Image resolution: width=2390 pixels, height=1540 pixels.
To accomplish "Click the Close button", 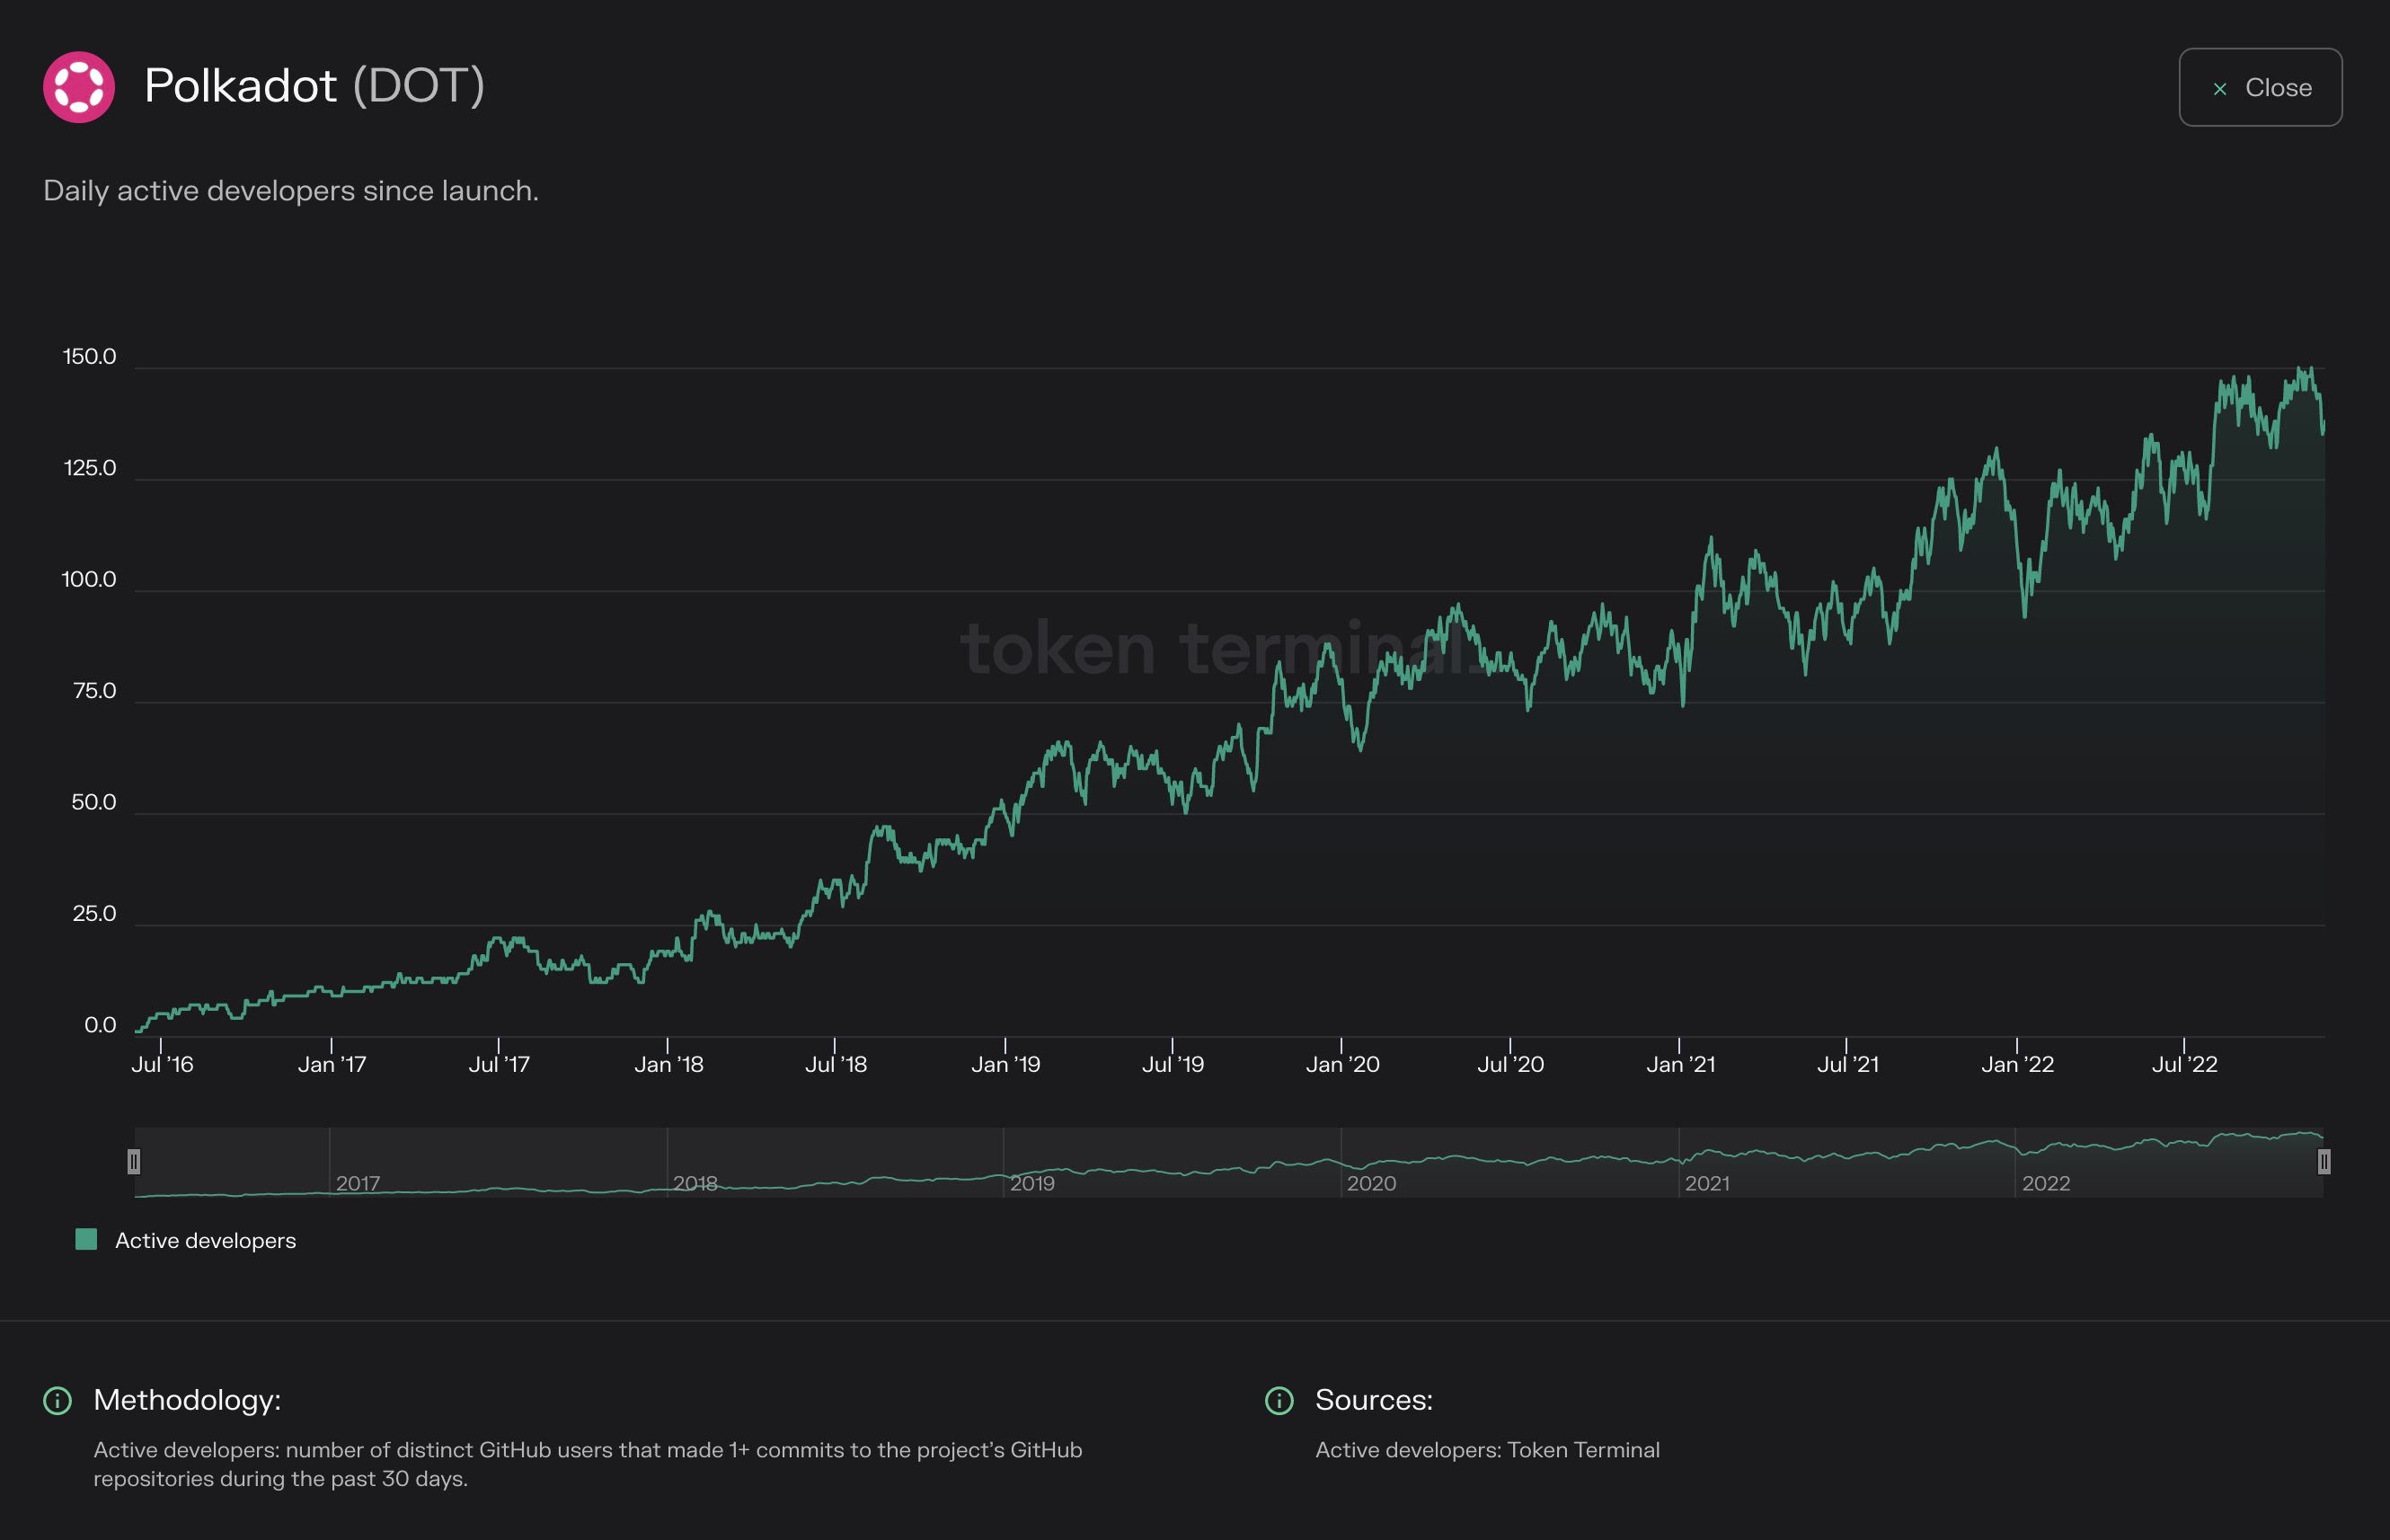I will [2259, 87].
